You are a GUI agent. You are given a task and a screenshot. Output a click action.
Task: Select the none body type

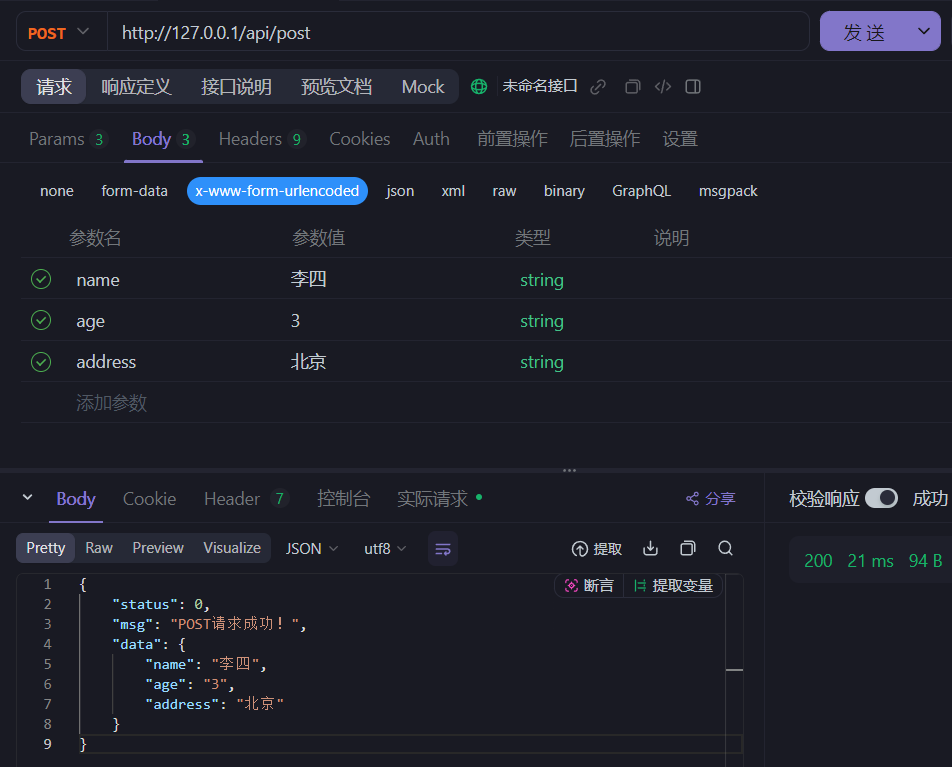pyautogui.click(x=57, y=191)
